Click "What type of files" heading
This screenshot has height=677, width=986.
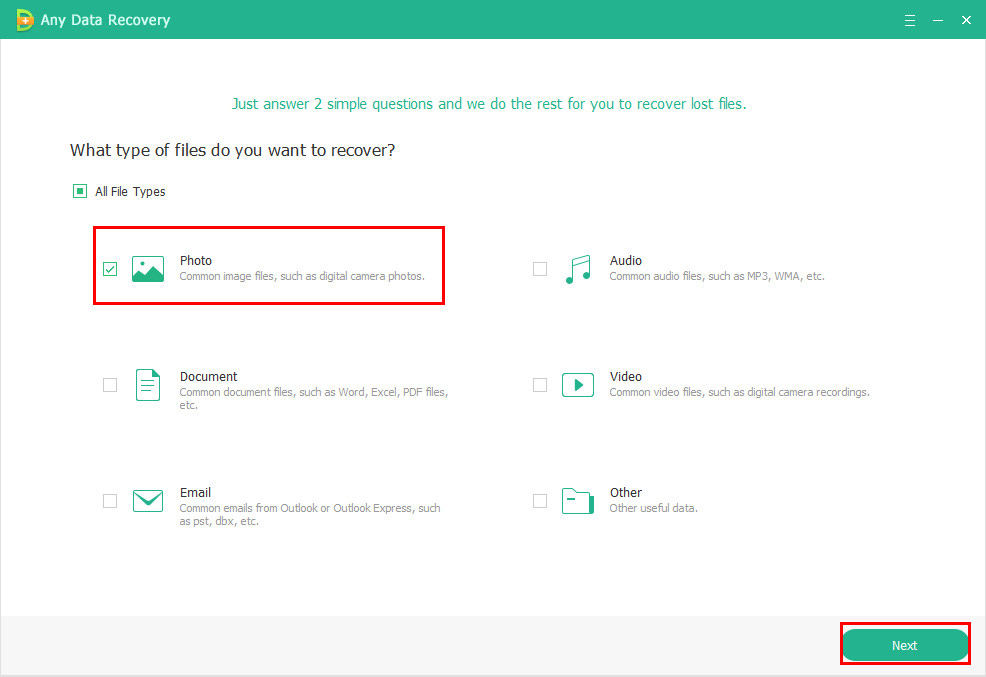(233, 150)
